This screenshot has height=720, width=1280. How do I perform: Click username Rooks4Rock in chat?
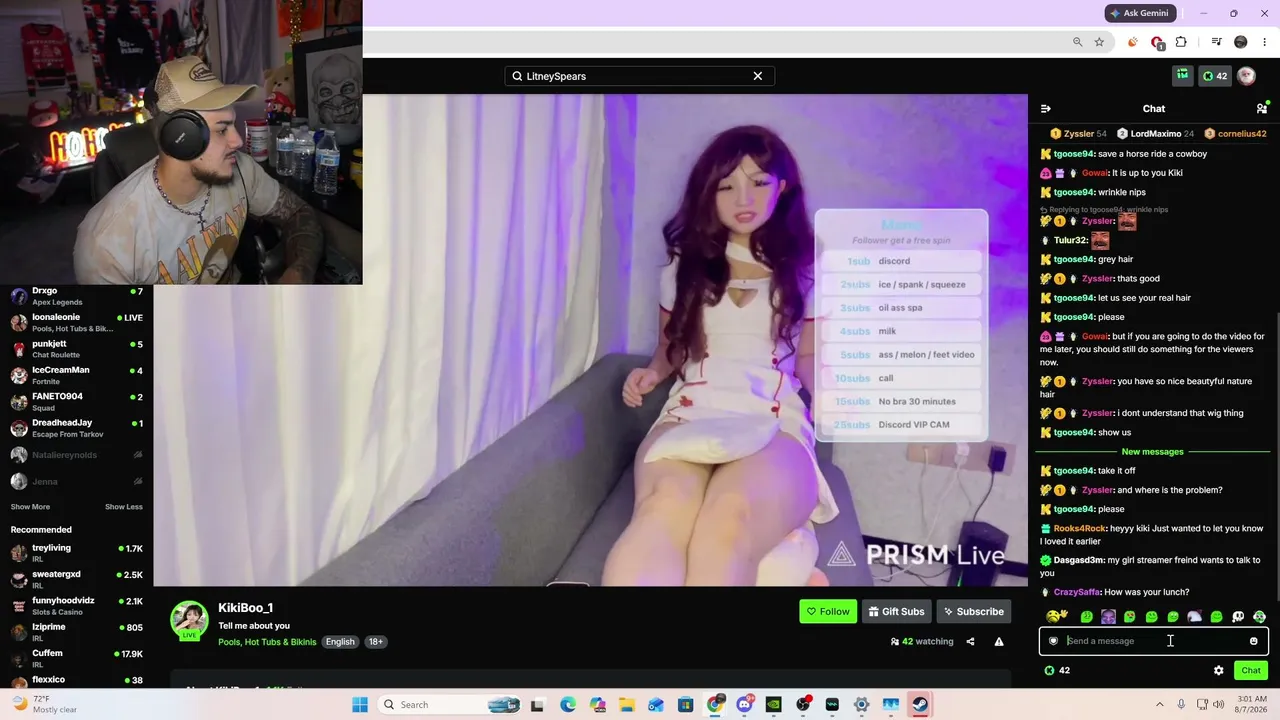pyautogui.click(x=1078, y=528)
